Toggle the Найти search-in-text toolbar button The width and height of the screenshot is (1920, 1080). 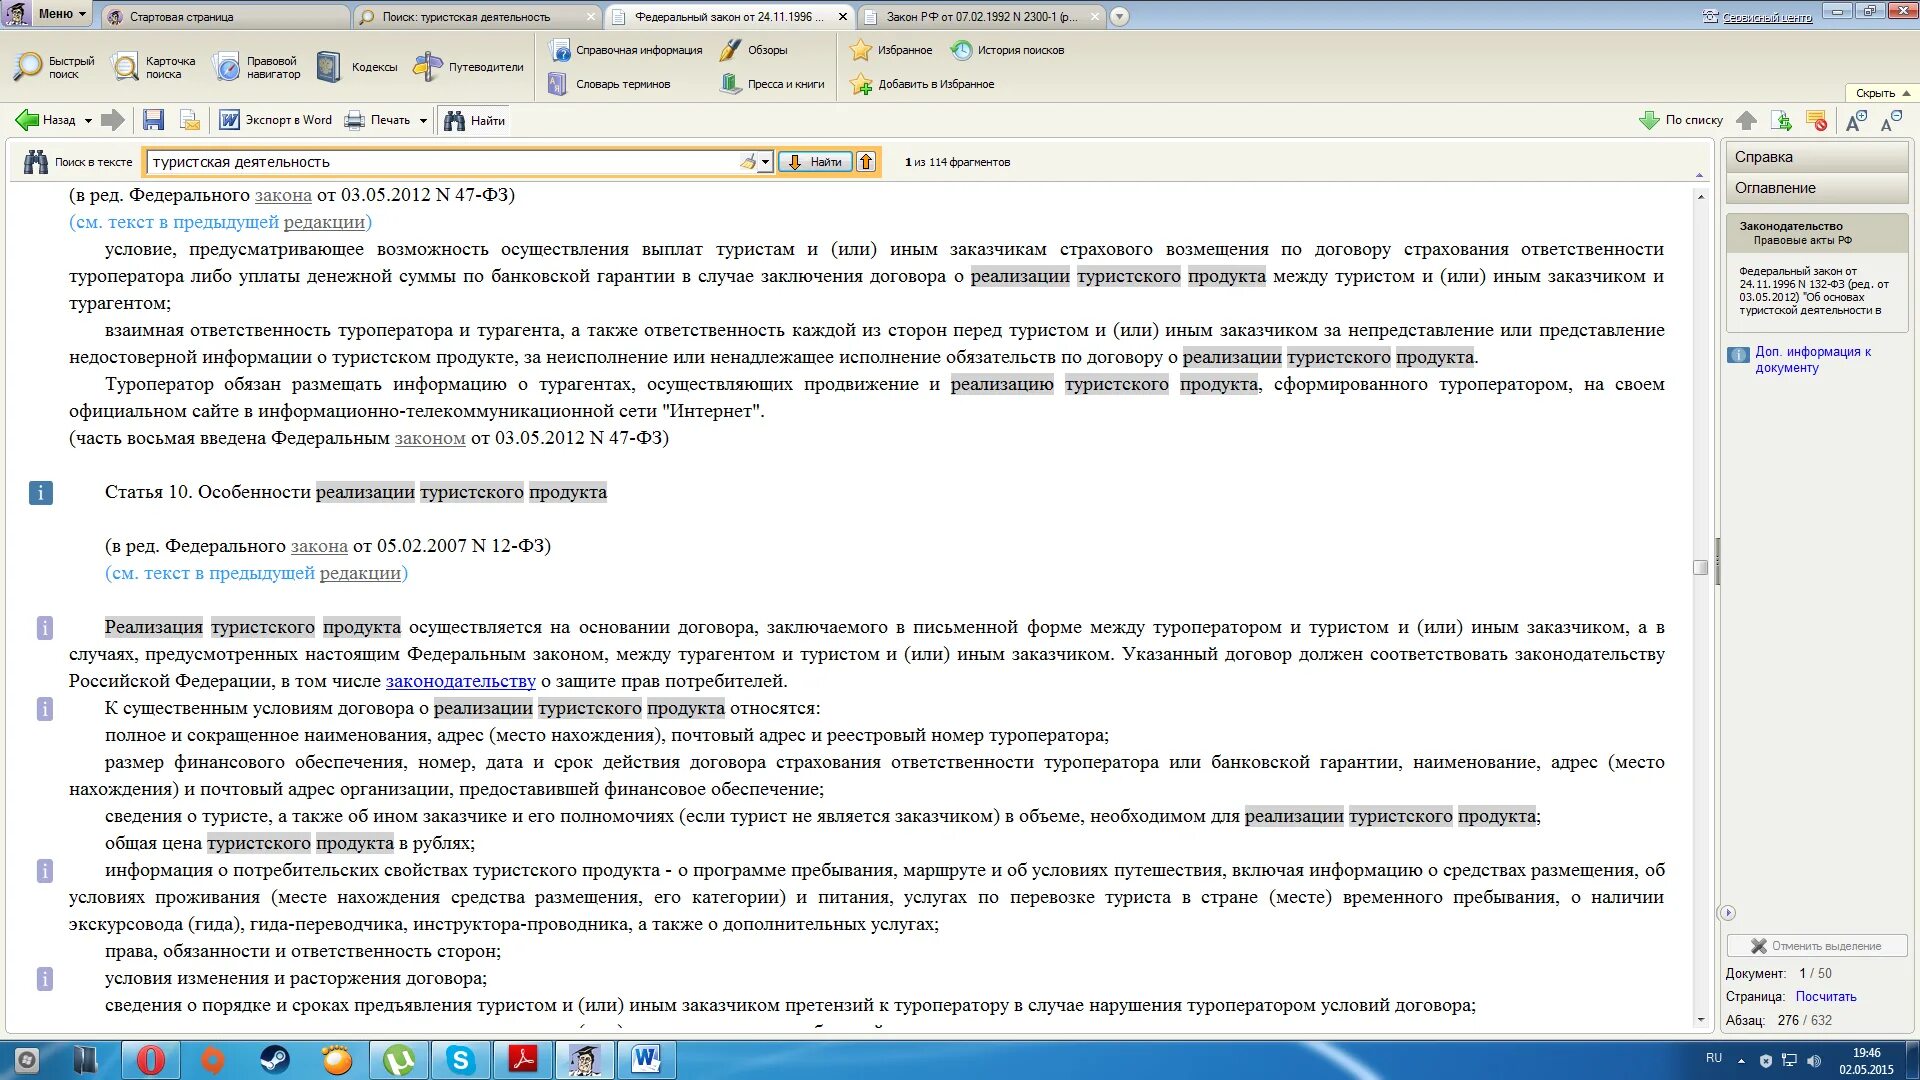coord(474,120)
